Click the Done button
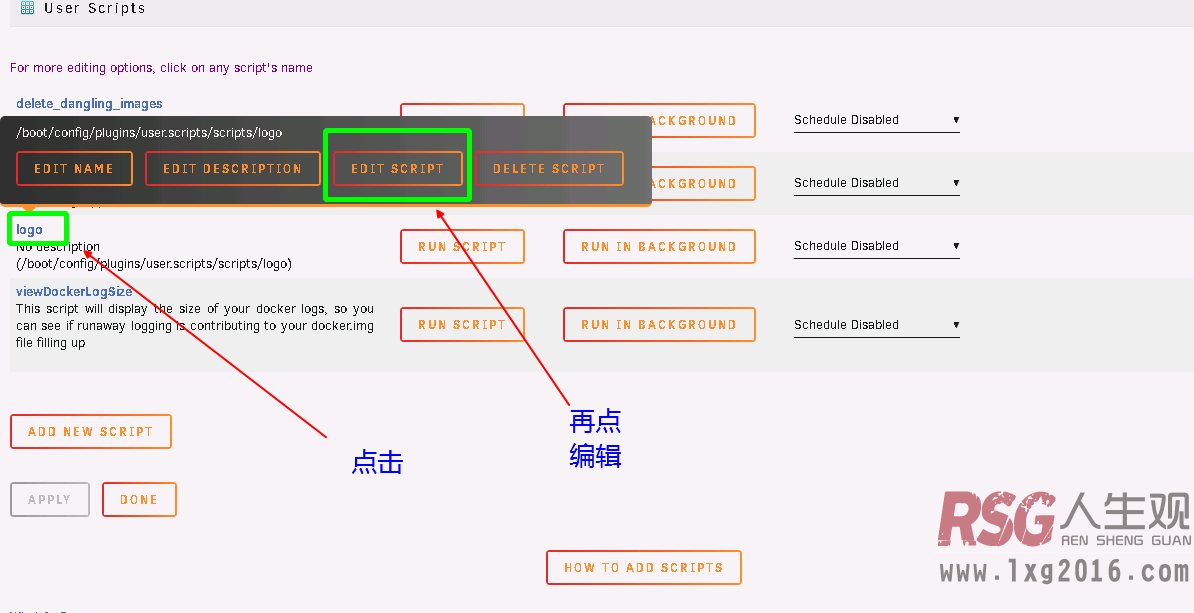The image size is (1194, 613). [x=139, y=500]
